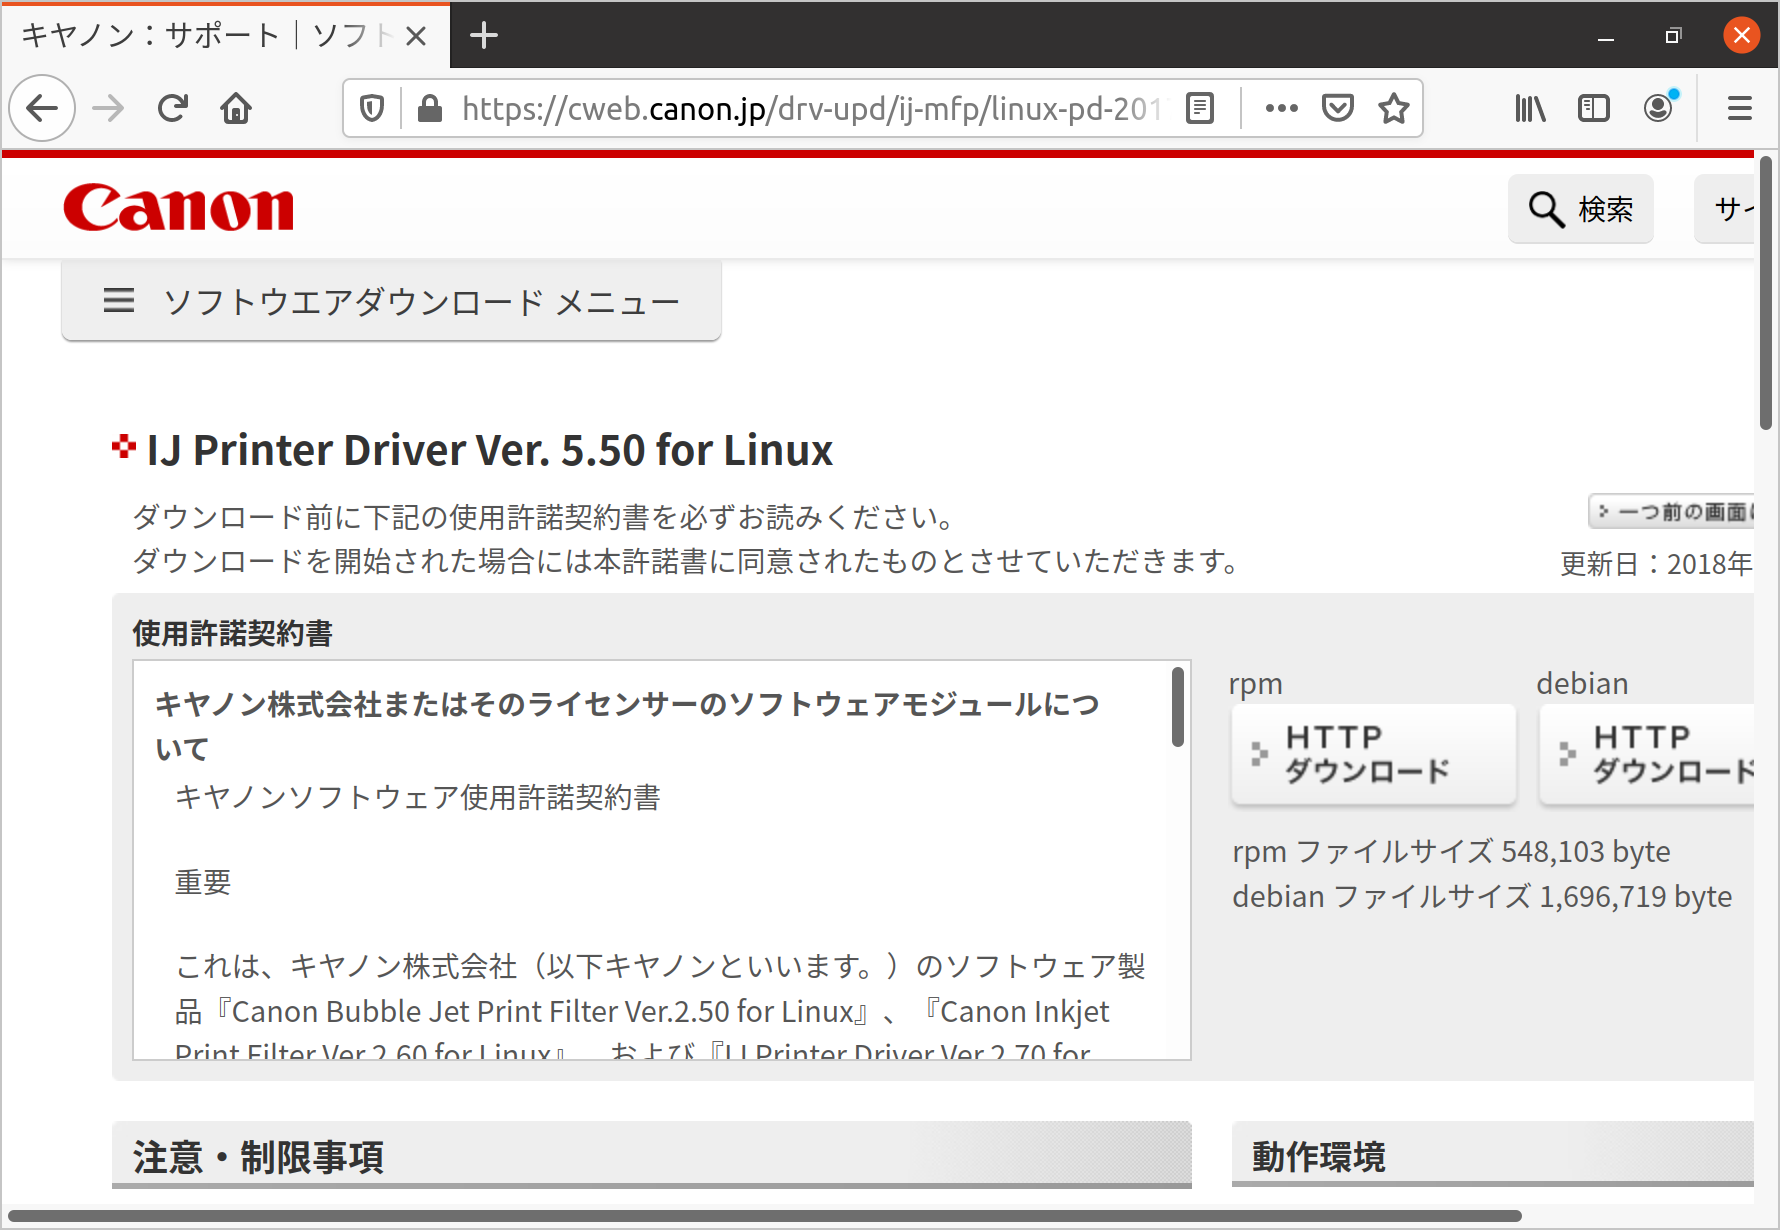Open the Firefox account menu
The image size is (1780, 1230).
click(x=1659, y=108)
